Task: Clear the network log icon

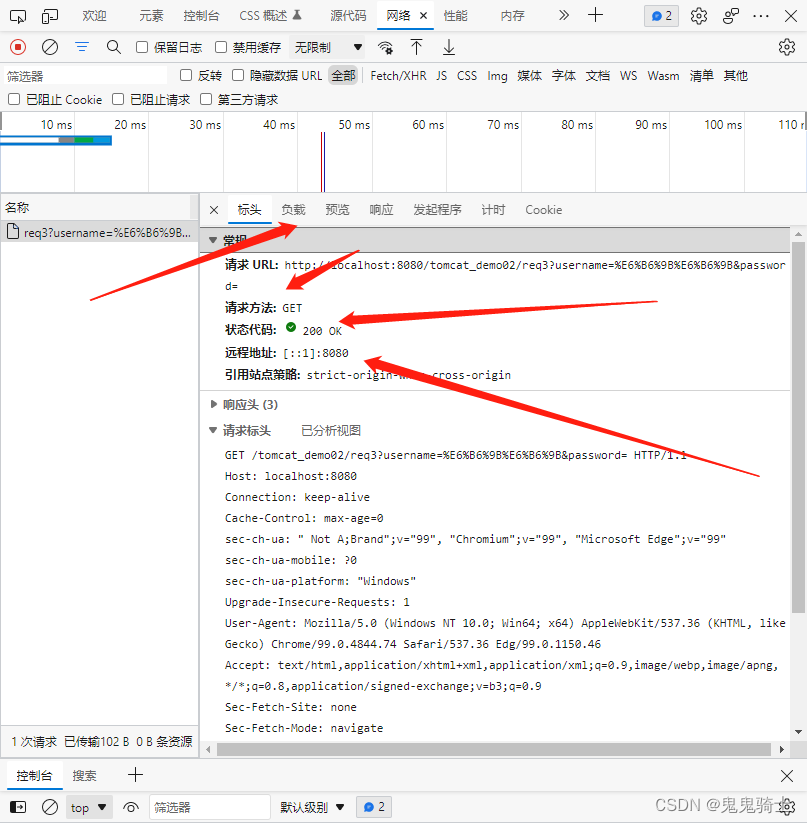Action: coord(50,47)
